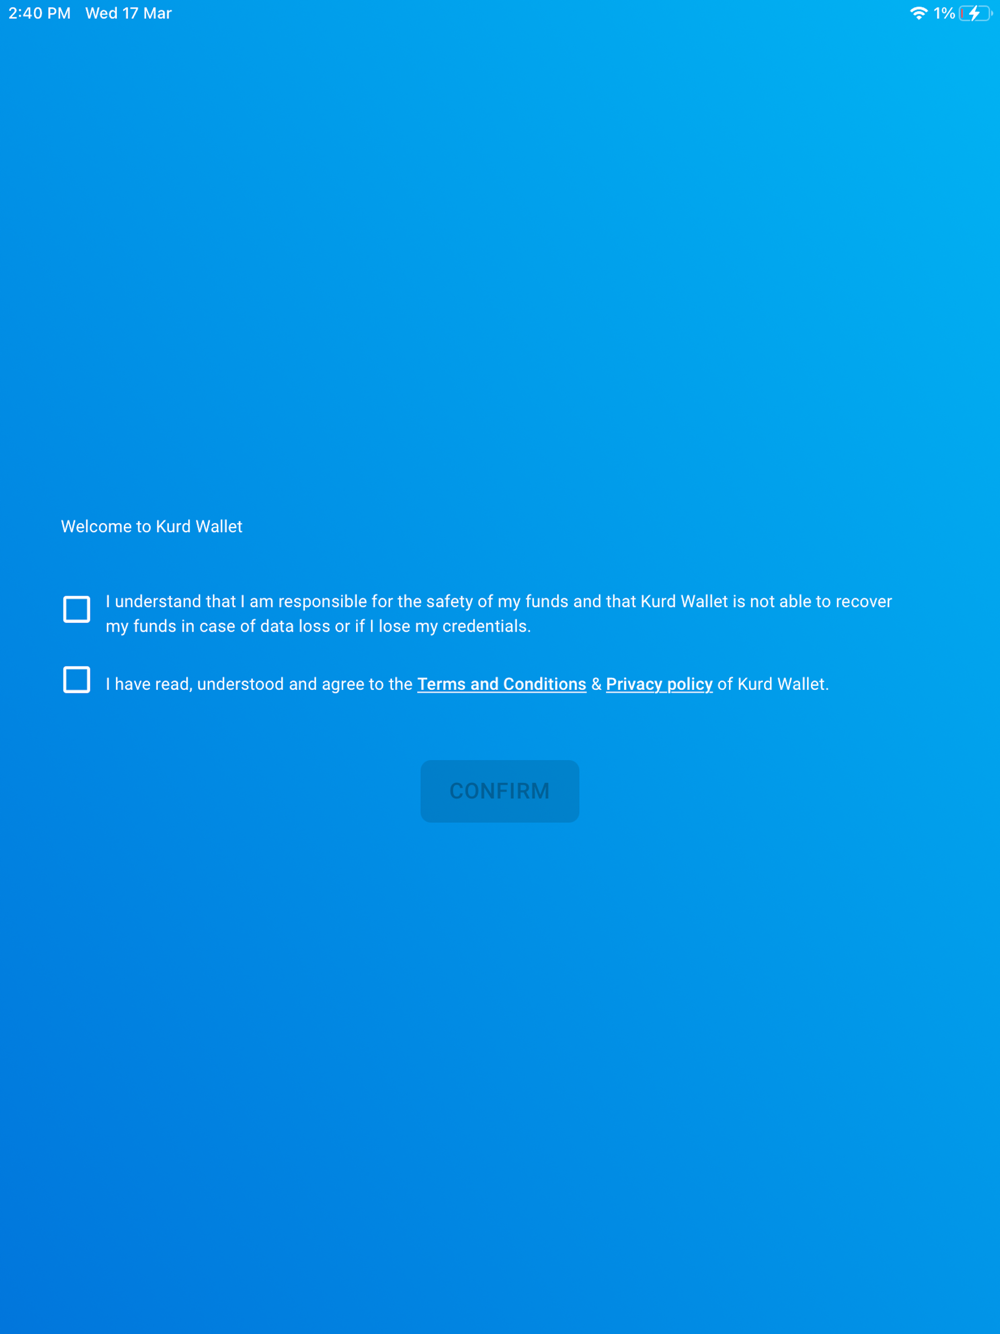
Task: Tap the Wi-Fi status icon
Action: [x=918, y=13]
